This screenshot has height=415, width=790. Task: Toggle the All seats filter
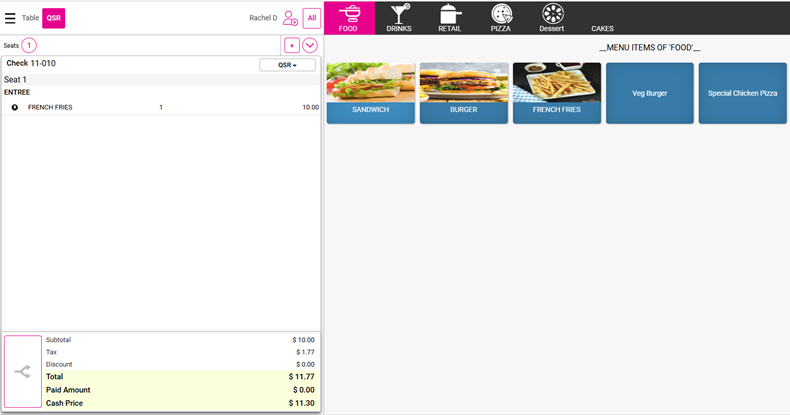coord(312,18)
